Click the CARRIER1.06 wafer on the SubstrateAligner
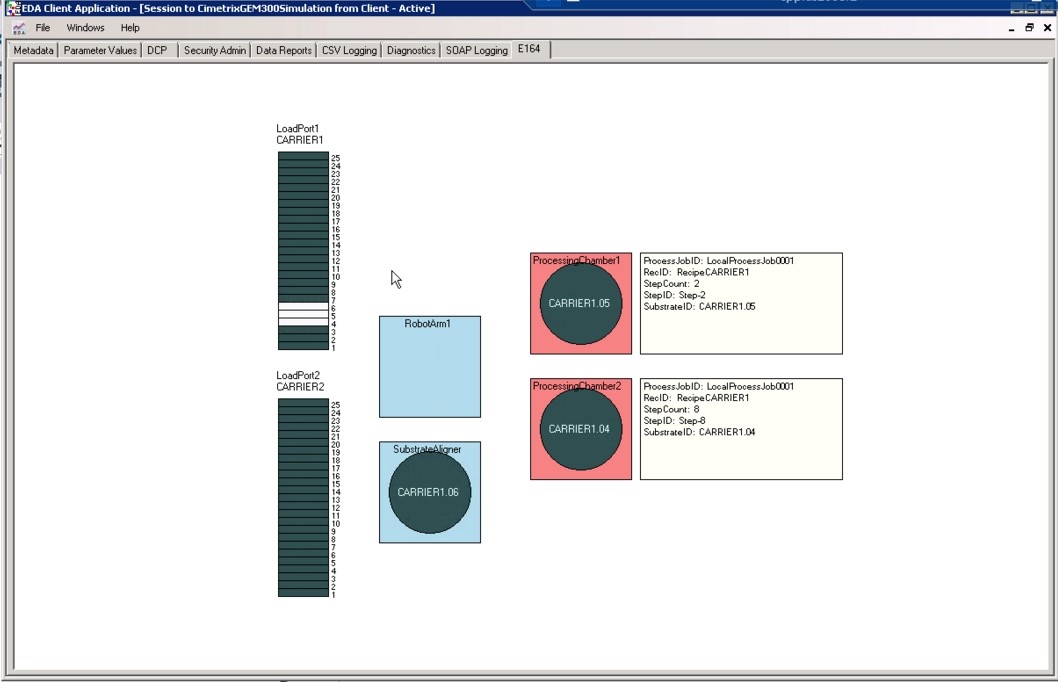Image resolution: width=1058 pixels, height=682 pixels. click(429, 492)
